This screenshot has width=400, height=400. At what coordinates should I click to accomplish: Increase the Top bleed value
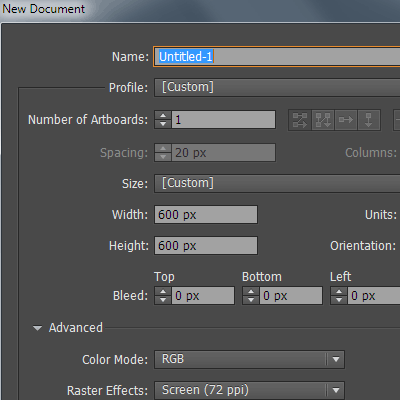tap(163, 291)
